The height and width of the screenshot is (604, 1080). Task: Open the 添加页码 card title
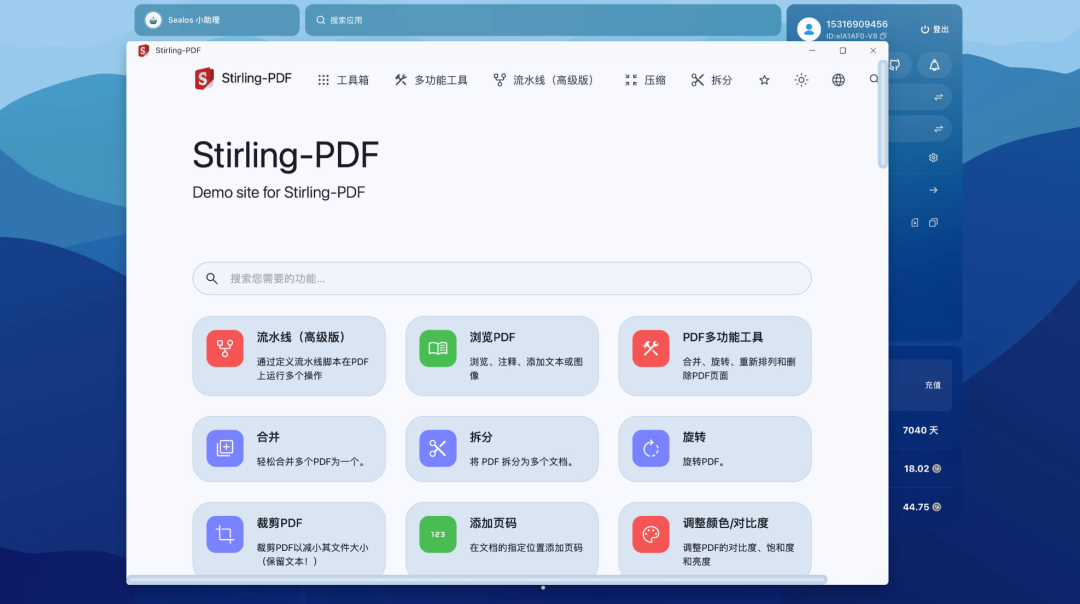493,523
